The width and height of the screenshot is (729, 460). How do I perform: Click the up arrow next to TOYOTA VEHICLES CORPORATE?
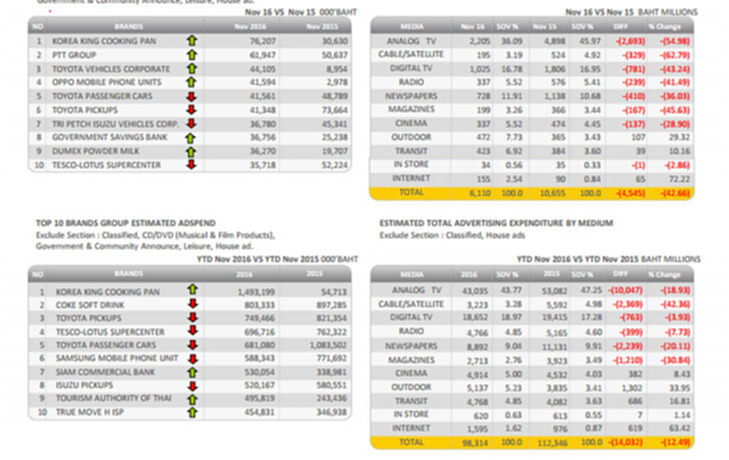pyautogui.click(x=192, y=69)
